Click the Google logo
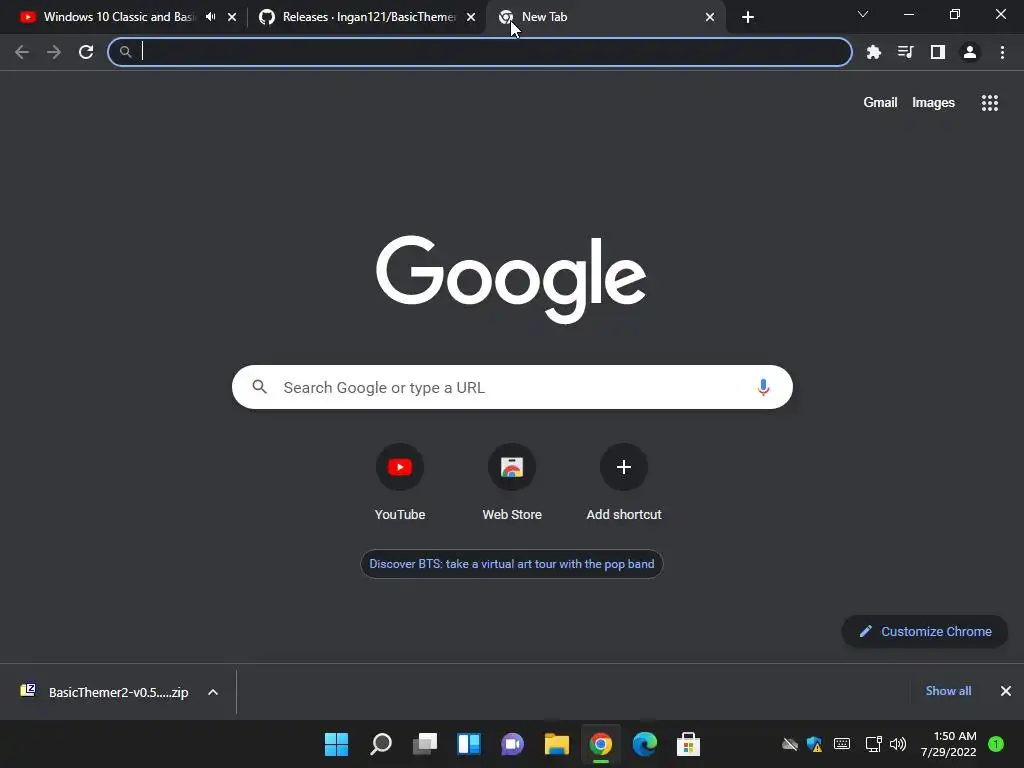Screen dimensions: 1024x768 point(511,279)
